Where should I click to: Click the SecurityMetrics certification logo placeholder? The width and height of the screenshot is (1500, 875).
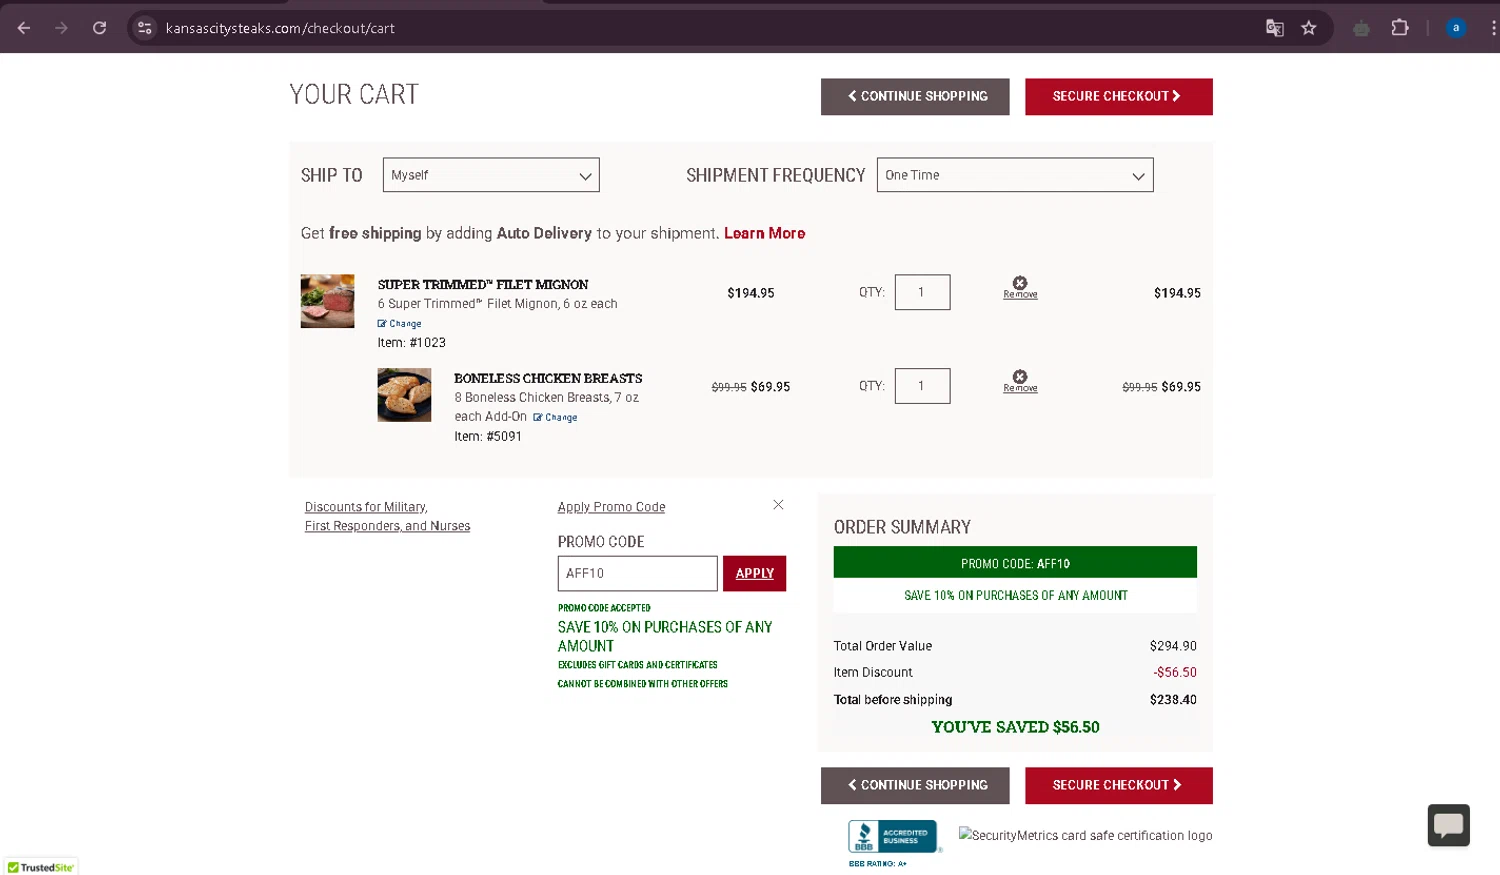click(1086, 836)
